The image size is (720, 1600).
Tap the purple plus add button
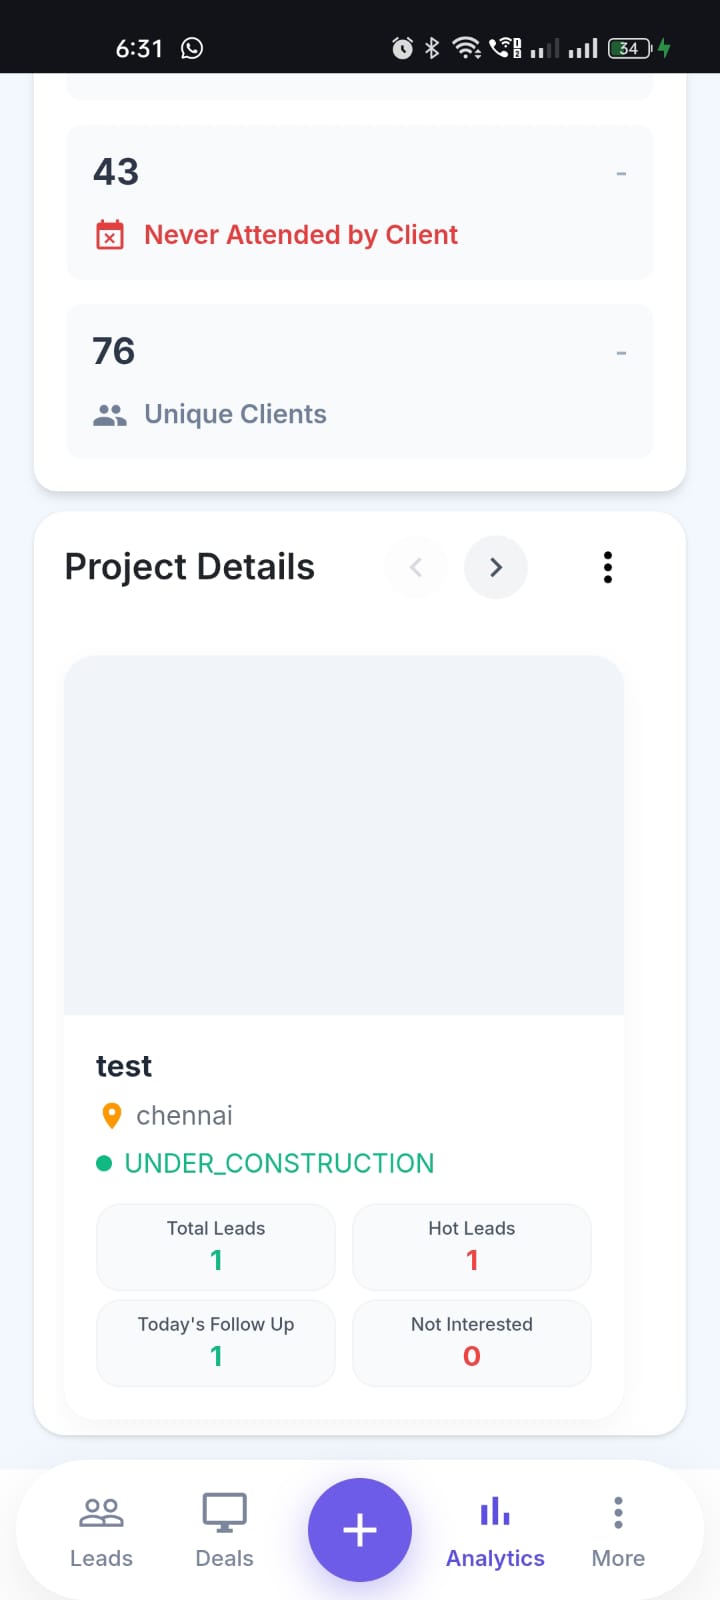pyautogui.click(x=360, y=1529)
